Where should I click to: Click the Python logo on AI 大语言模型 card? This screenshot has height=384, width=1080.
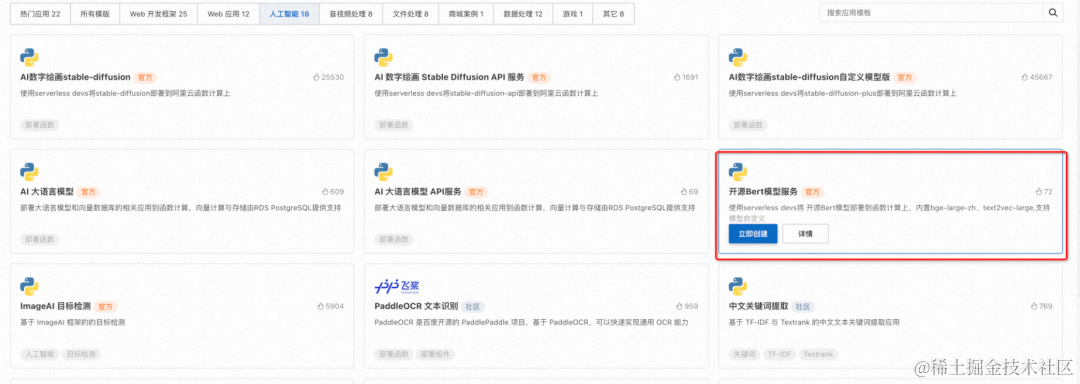pyautogui.click(x=29, y=172)
